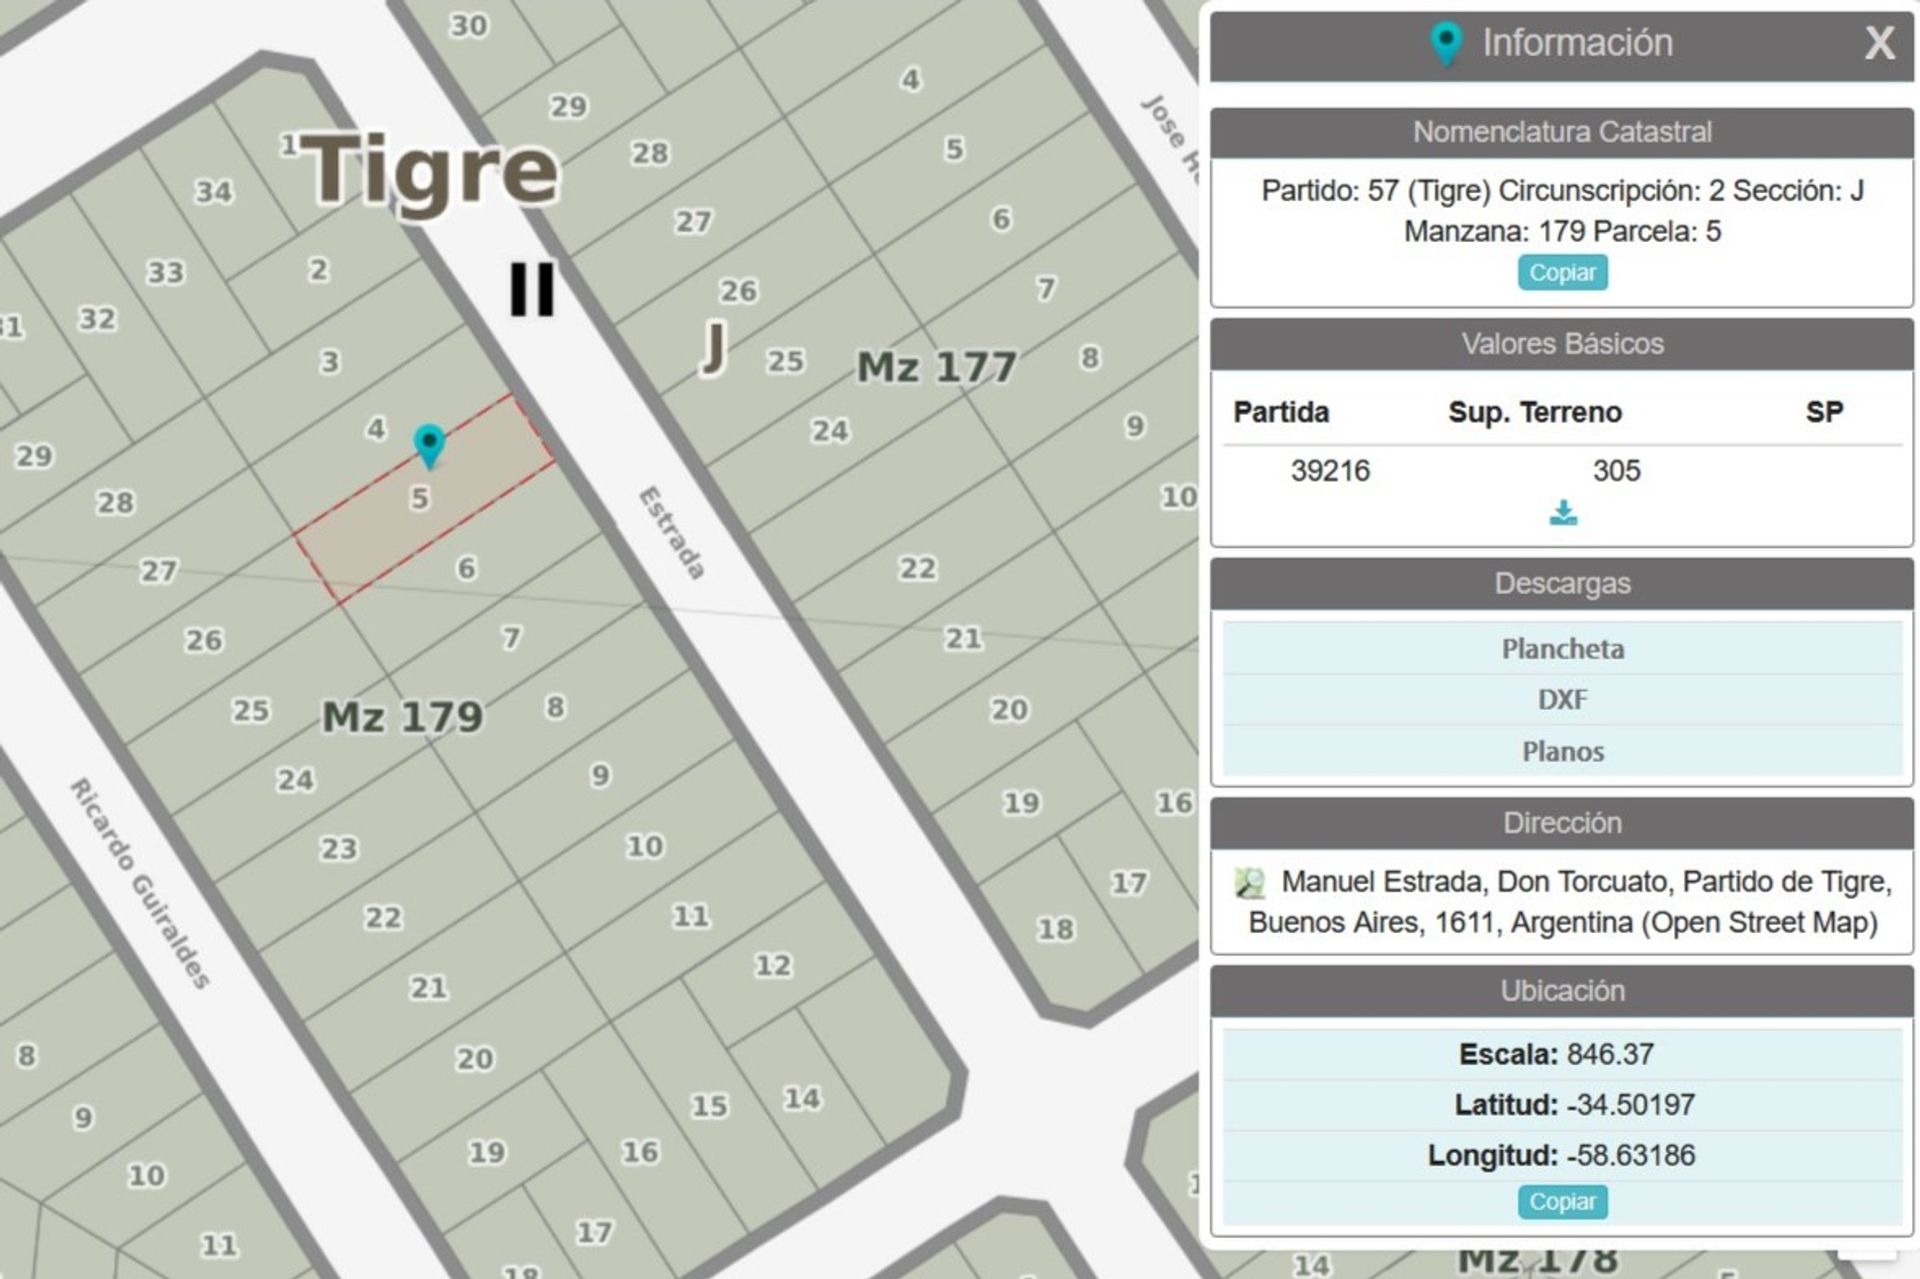
Task: Click the Estrada street label
Action: pos(672,533)
